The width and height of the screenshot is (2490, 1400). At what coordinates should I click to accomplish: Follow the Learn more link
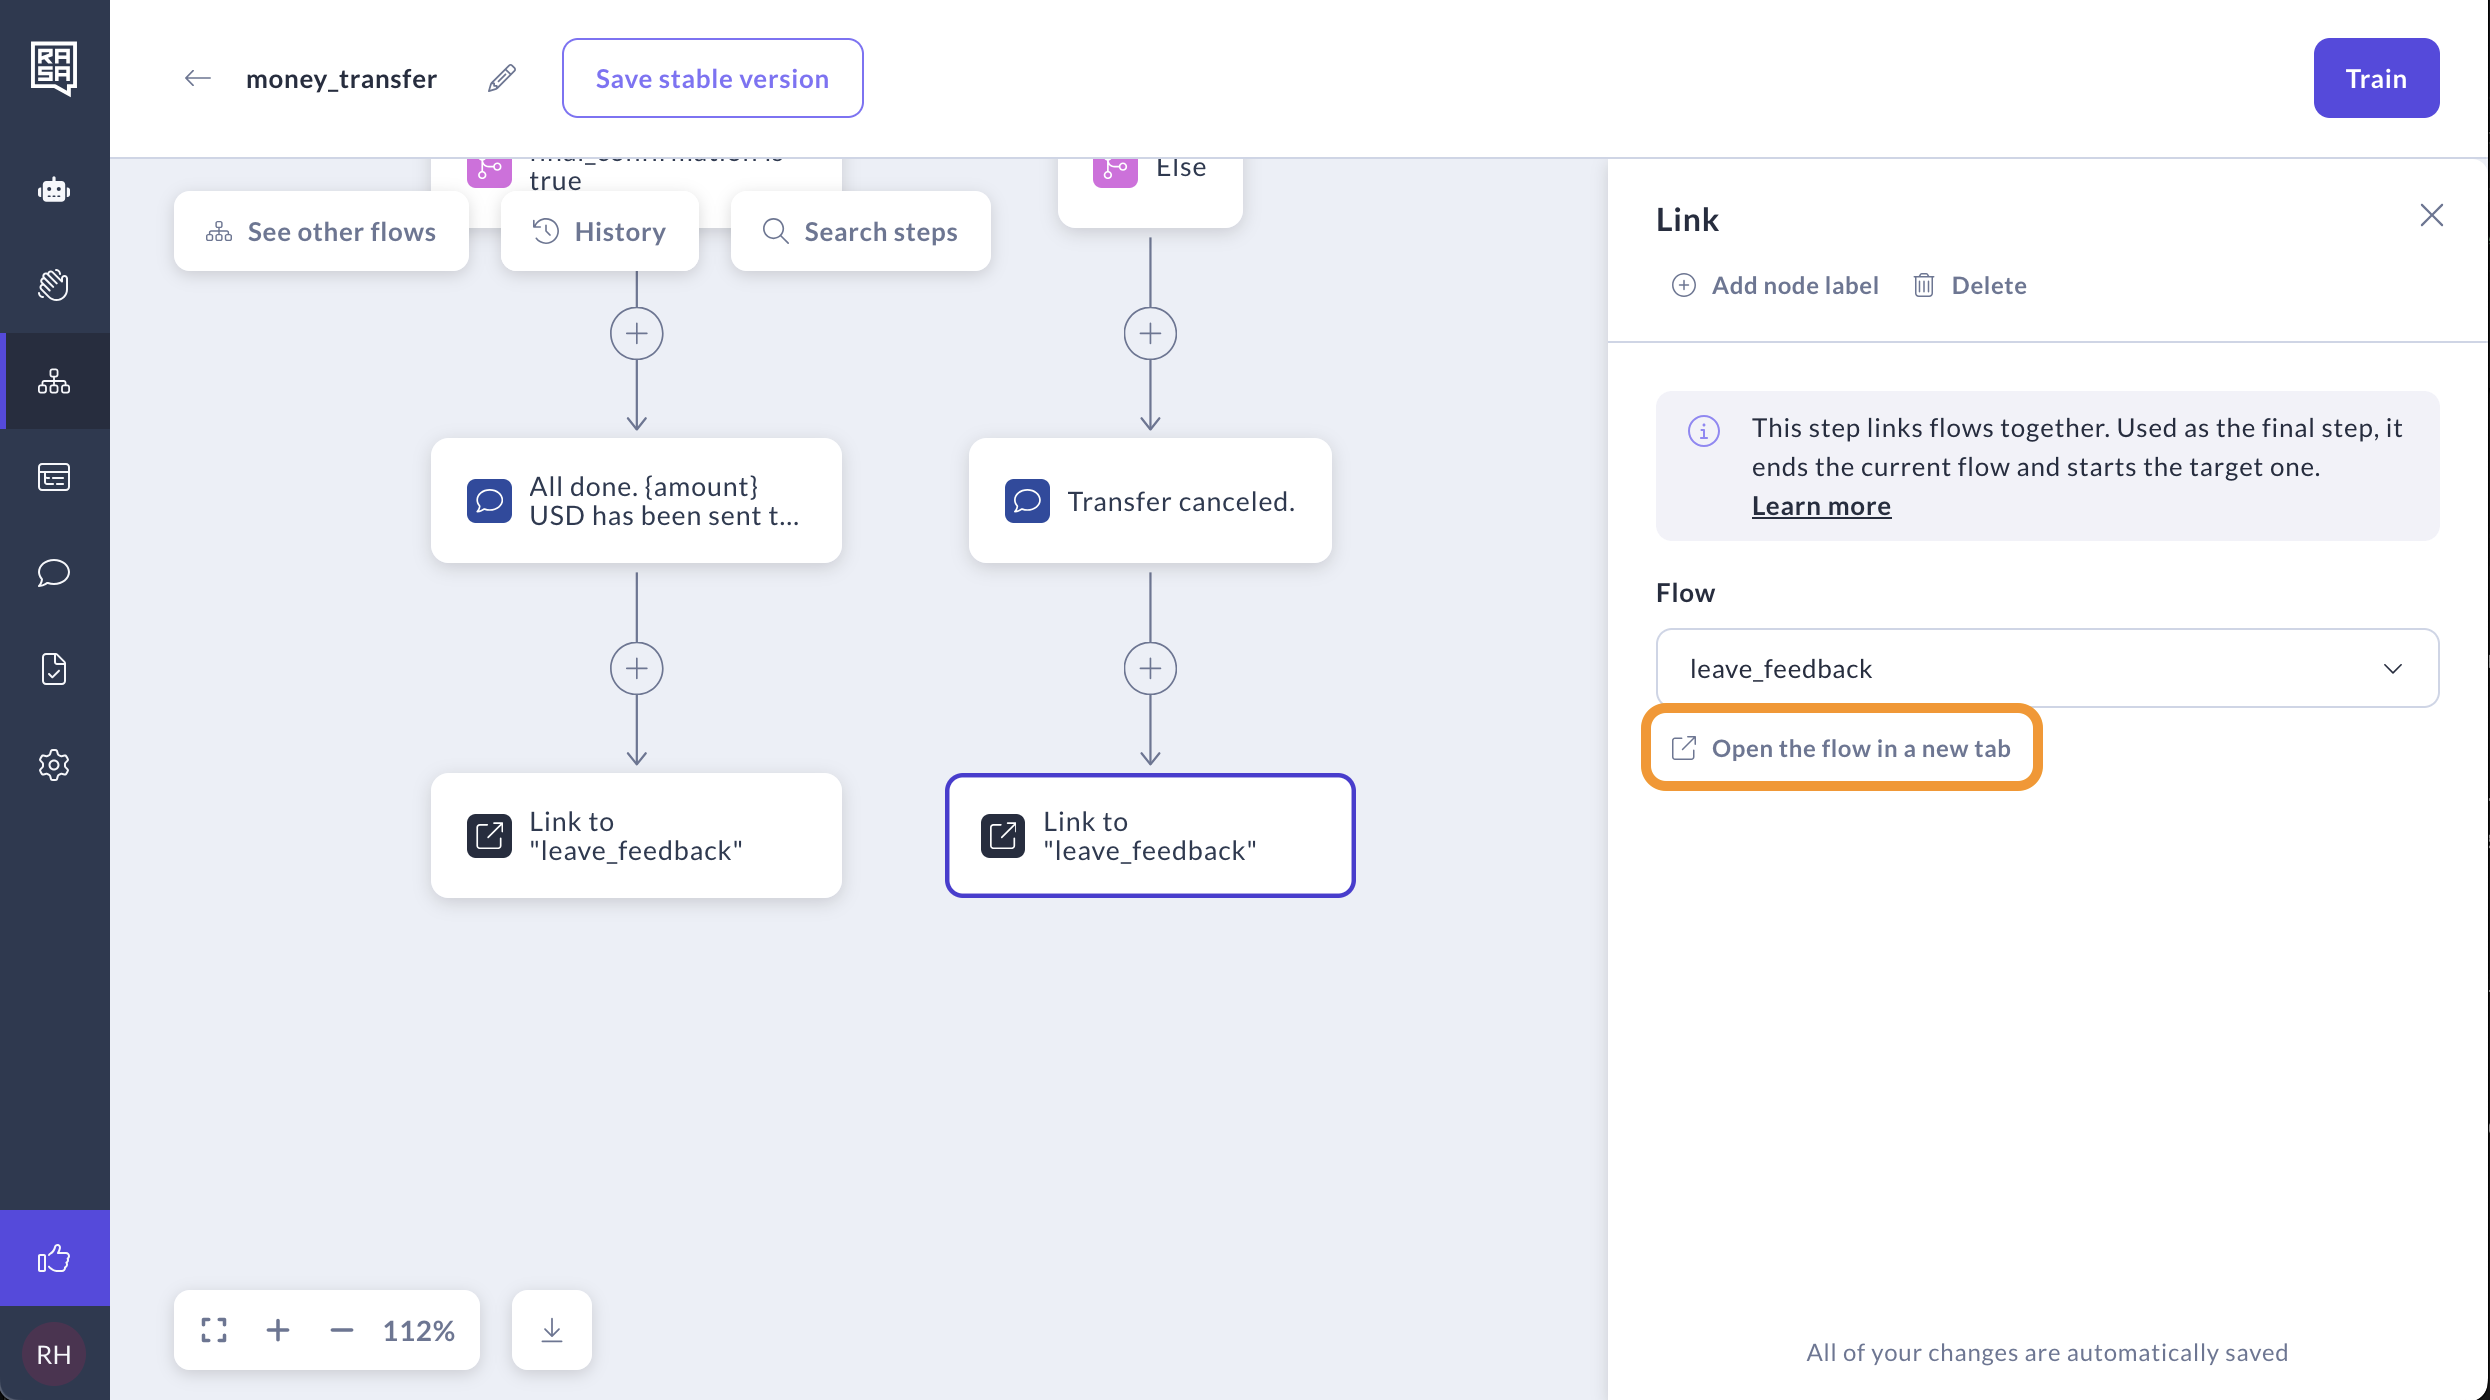(x=1820, y=506)
